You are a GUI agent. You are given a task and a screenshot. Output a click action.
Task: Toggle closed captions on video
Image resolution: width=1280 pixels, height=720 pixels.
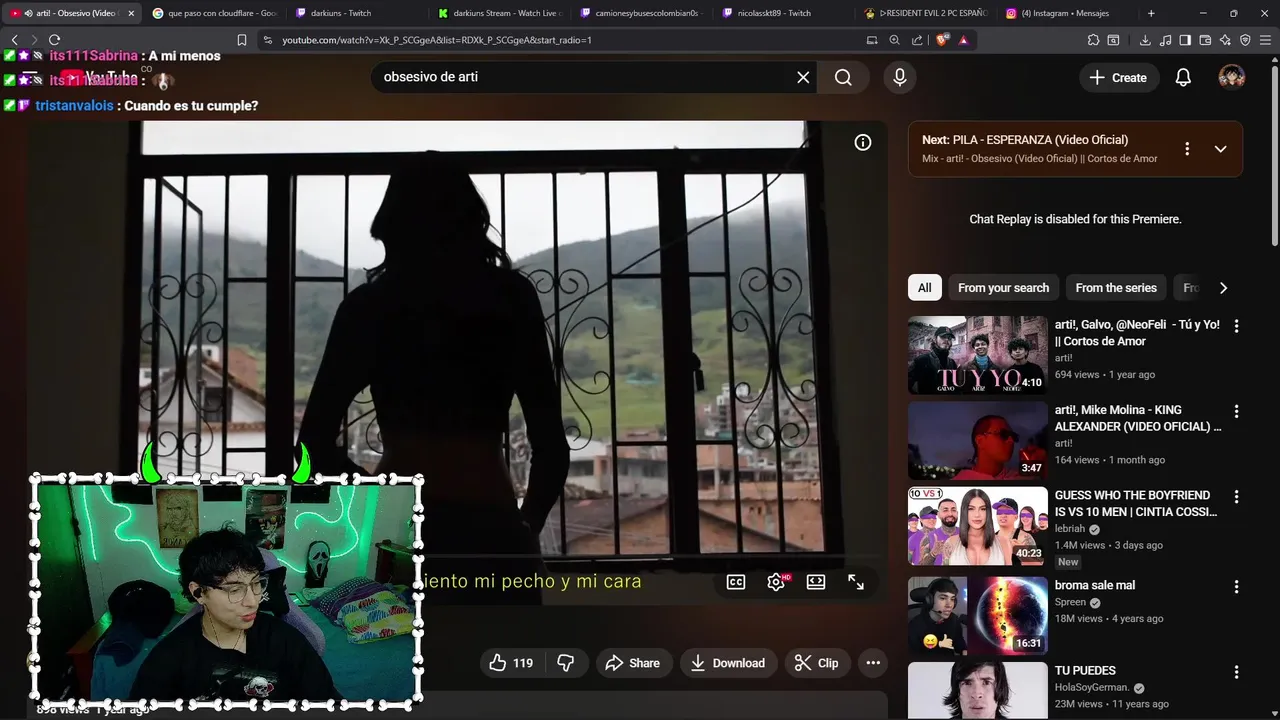[x=736, y=582]
